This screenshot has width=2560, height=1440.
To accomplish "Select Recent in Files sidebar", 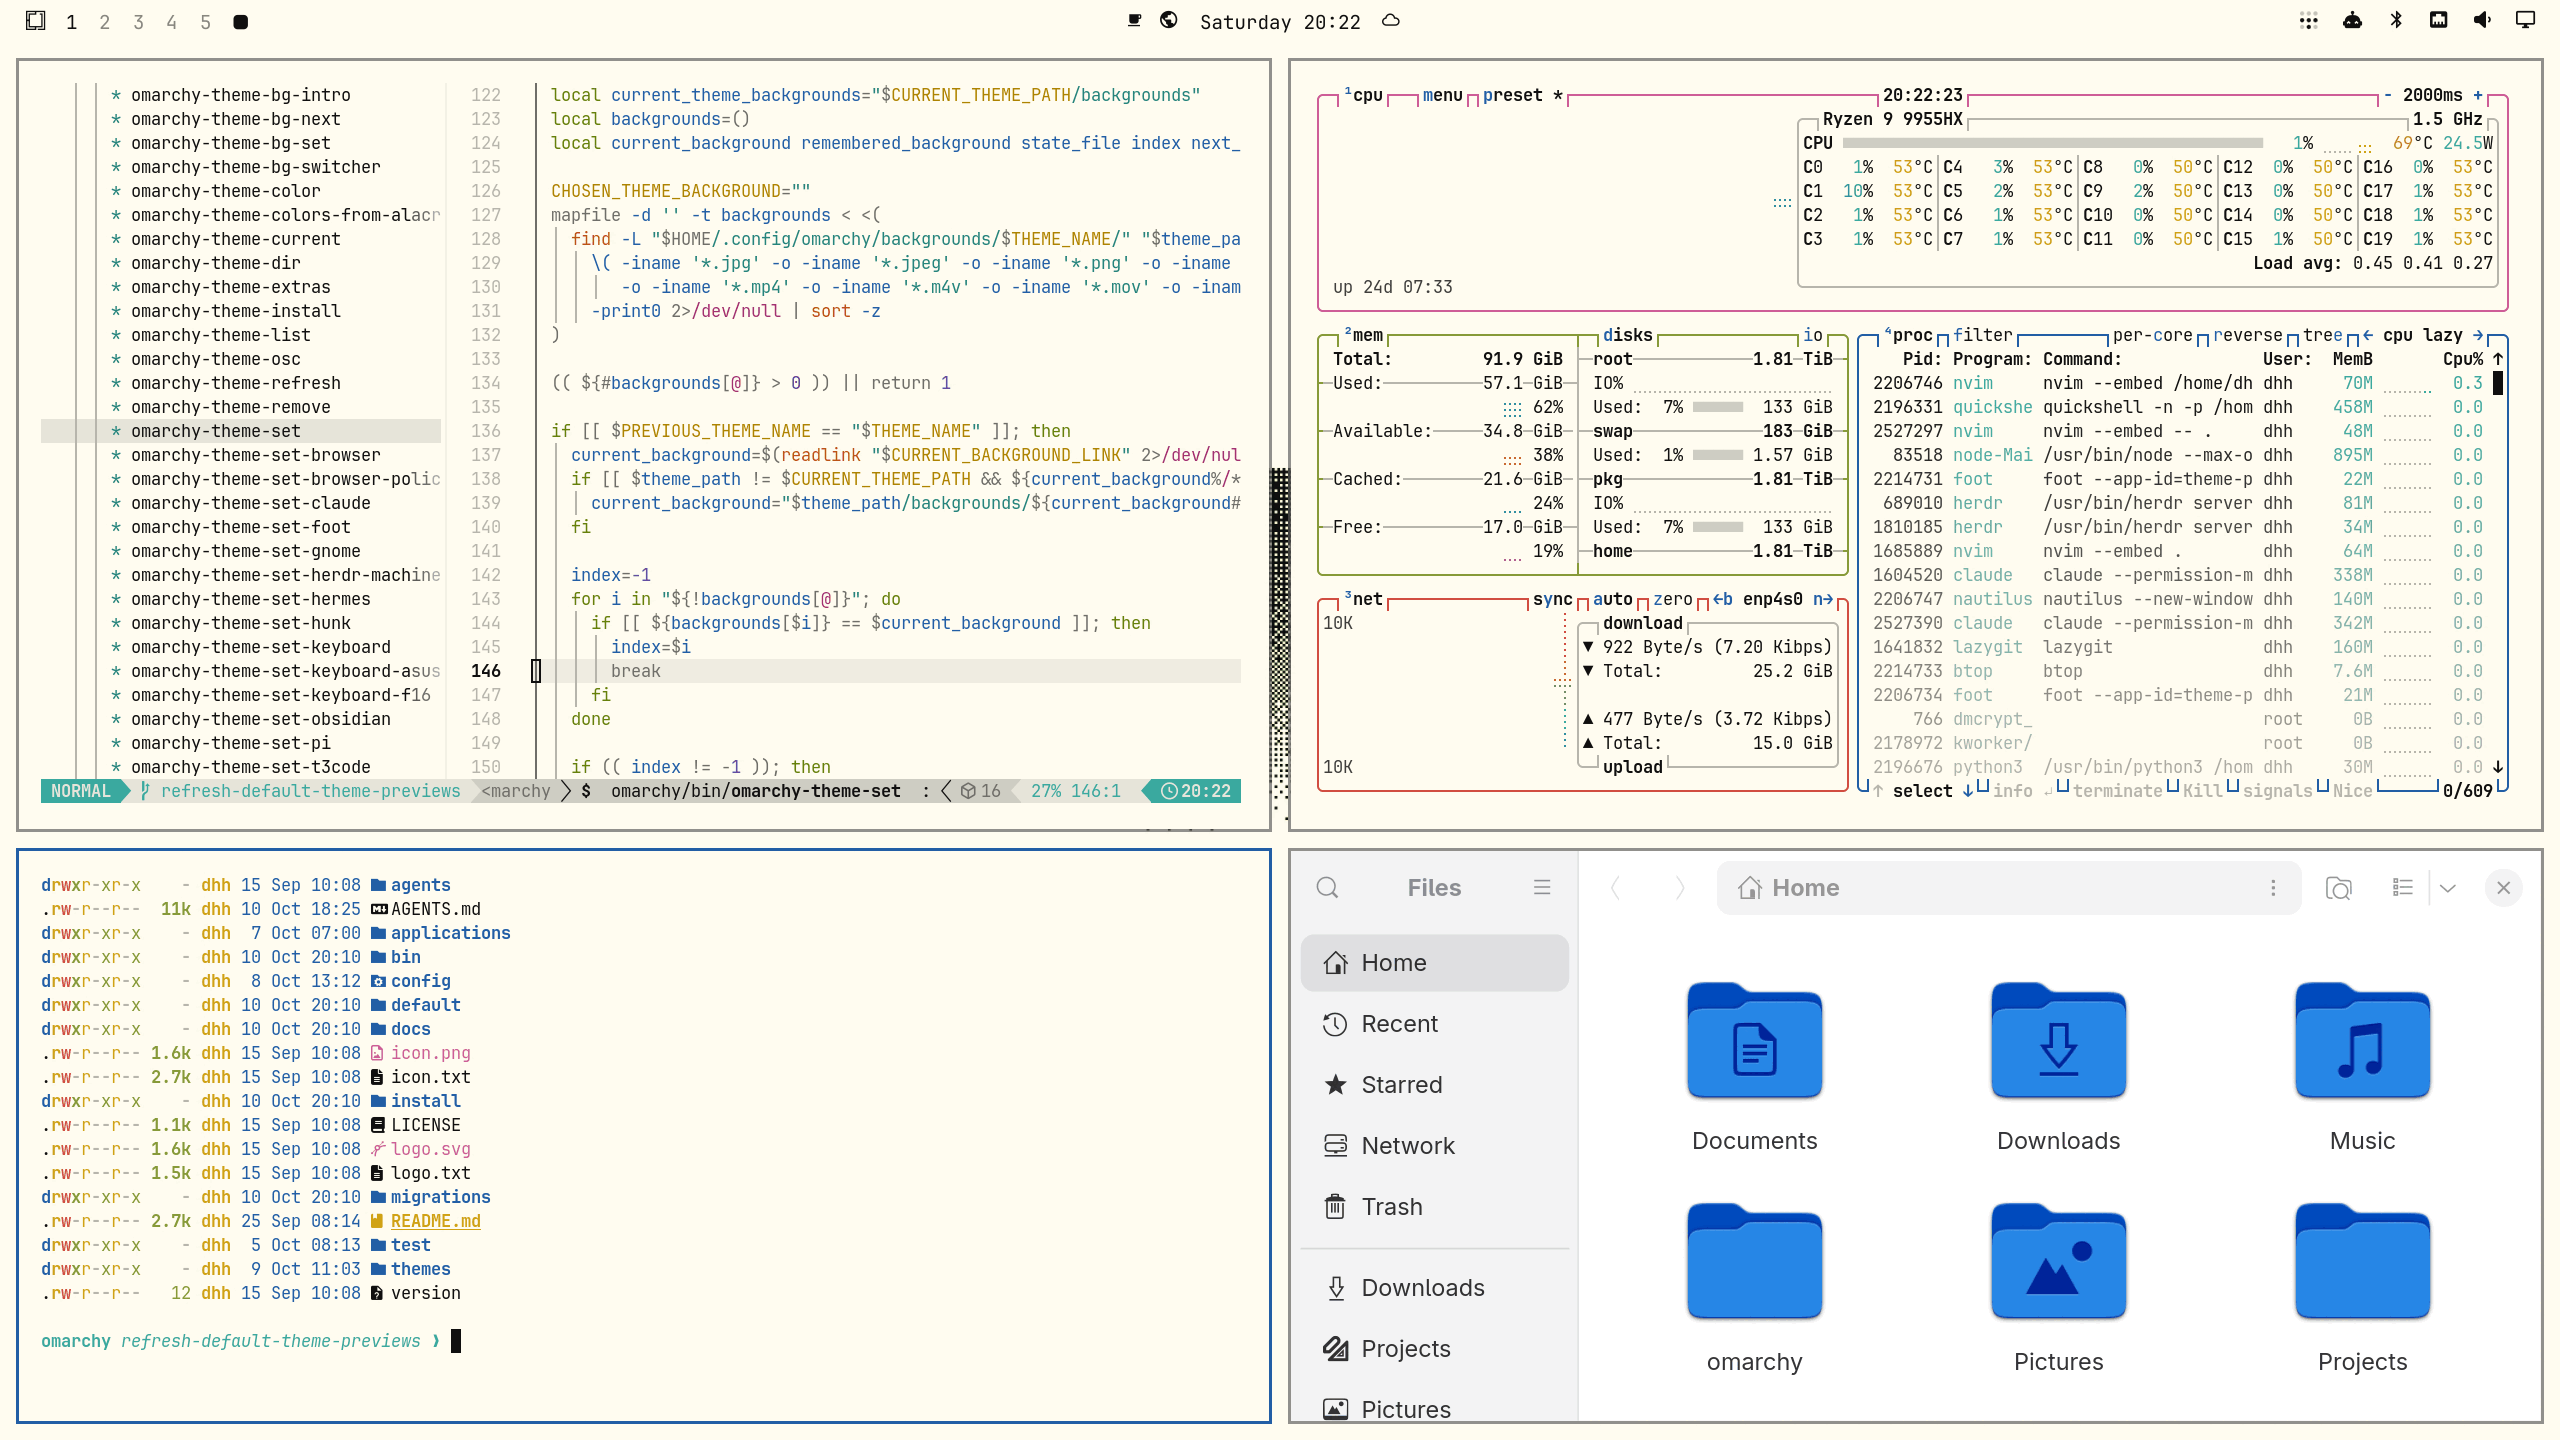I will [1434, 1024].
